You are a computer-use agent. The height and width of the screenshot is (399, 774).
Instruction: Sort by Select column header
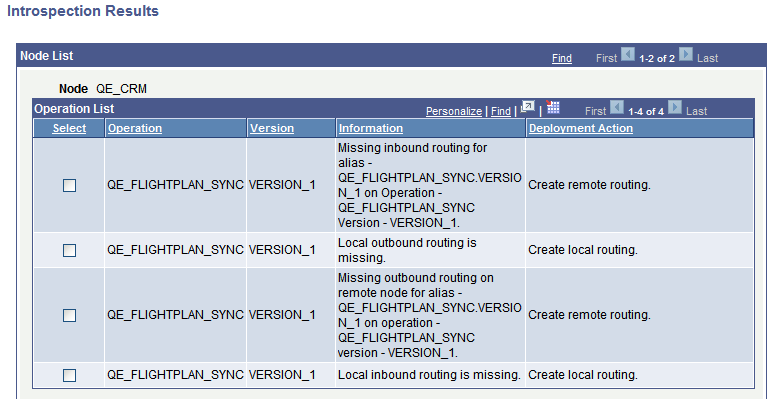tap(69, 128)
